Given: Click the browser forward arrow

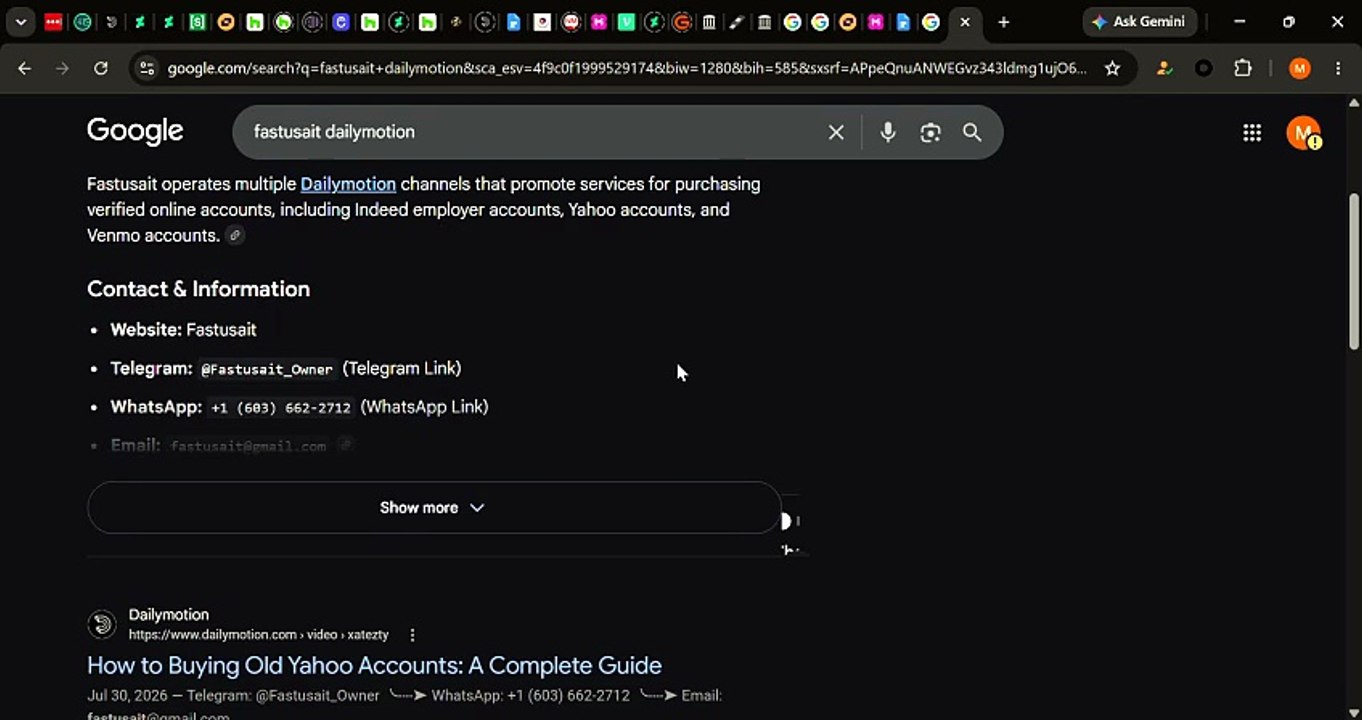Looking at the screenshot, I should (x=62, y=68).
